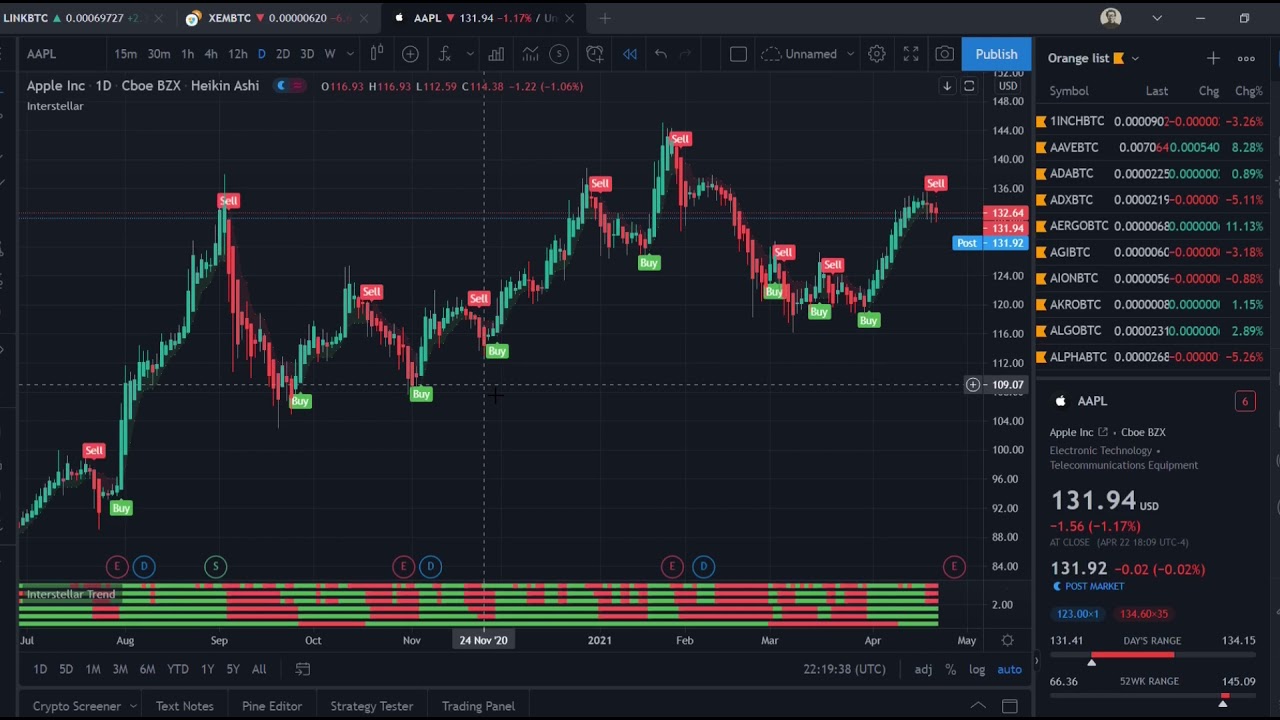Screen dimensions: 1280x720
Task: Select ALGOBTC in the watchlist
Action: pos(1152,330)
